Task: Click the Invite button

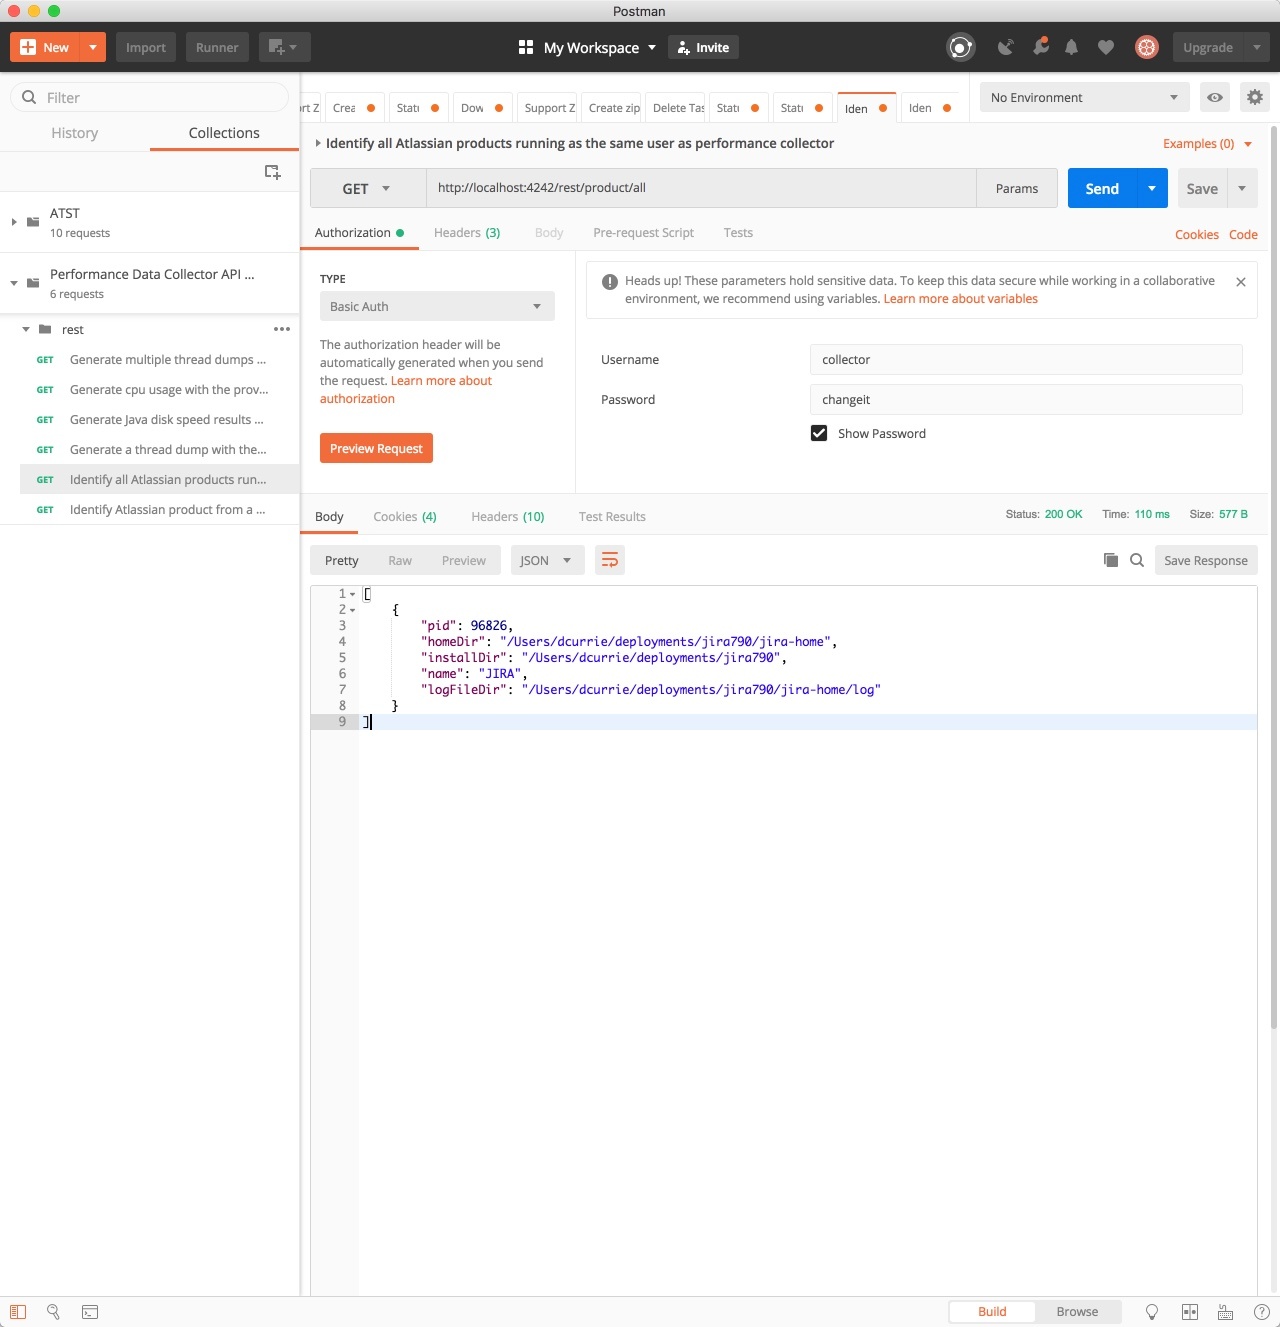Action: pyautogui.click(x=703, y=47)
